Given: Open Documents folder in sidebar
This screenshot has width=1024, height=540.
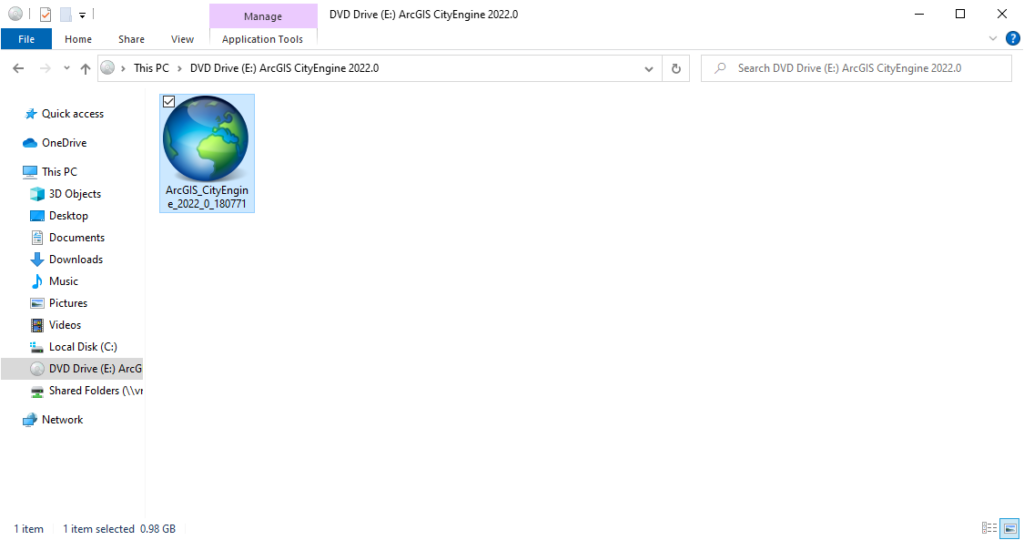Looking at the screenshot, I should pyautogui.click(x=76, y=238).
